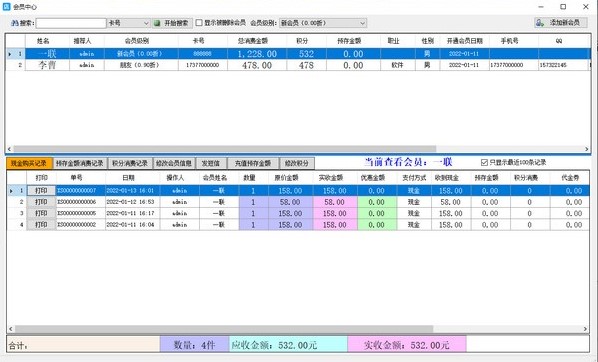Click the 手机号 column header
598x362 pixels.
point(510,41)
